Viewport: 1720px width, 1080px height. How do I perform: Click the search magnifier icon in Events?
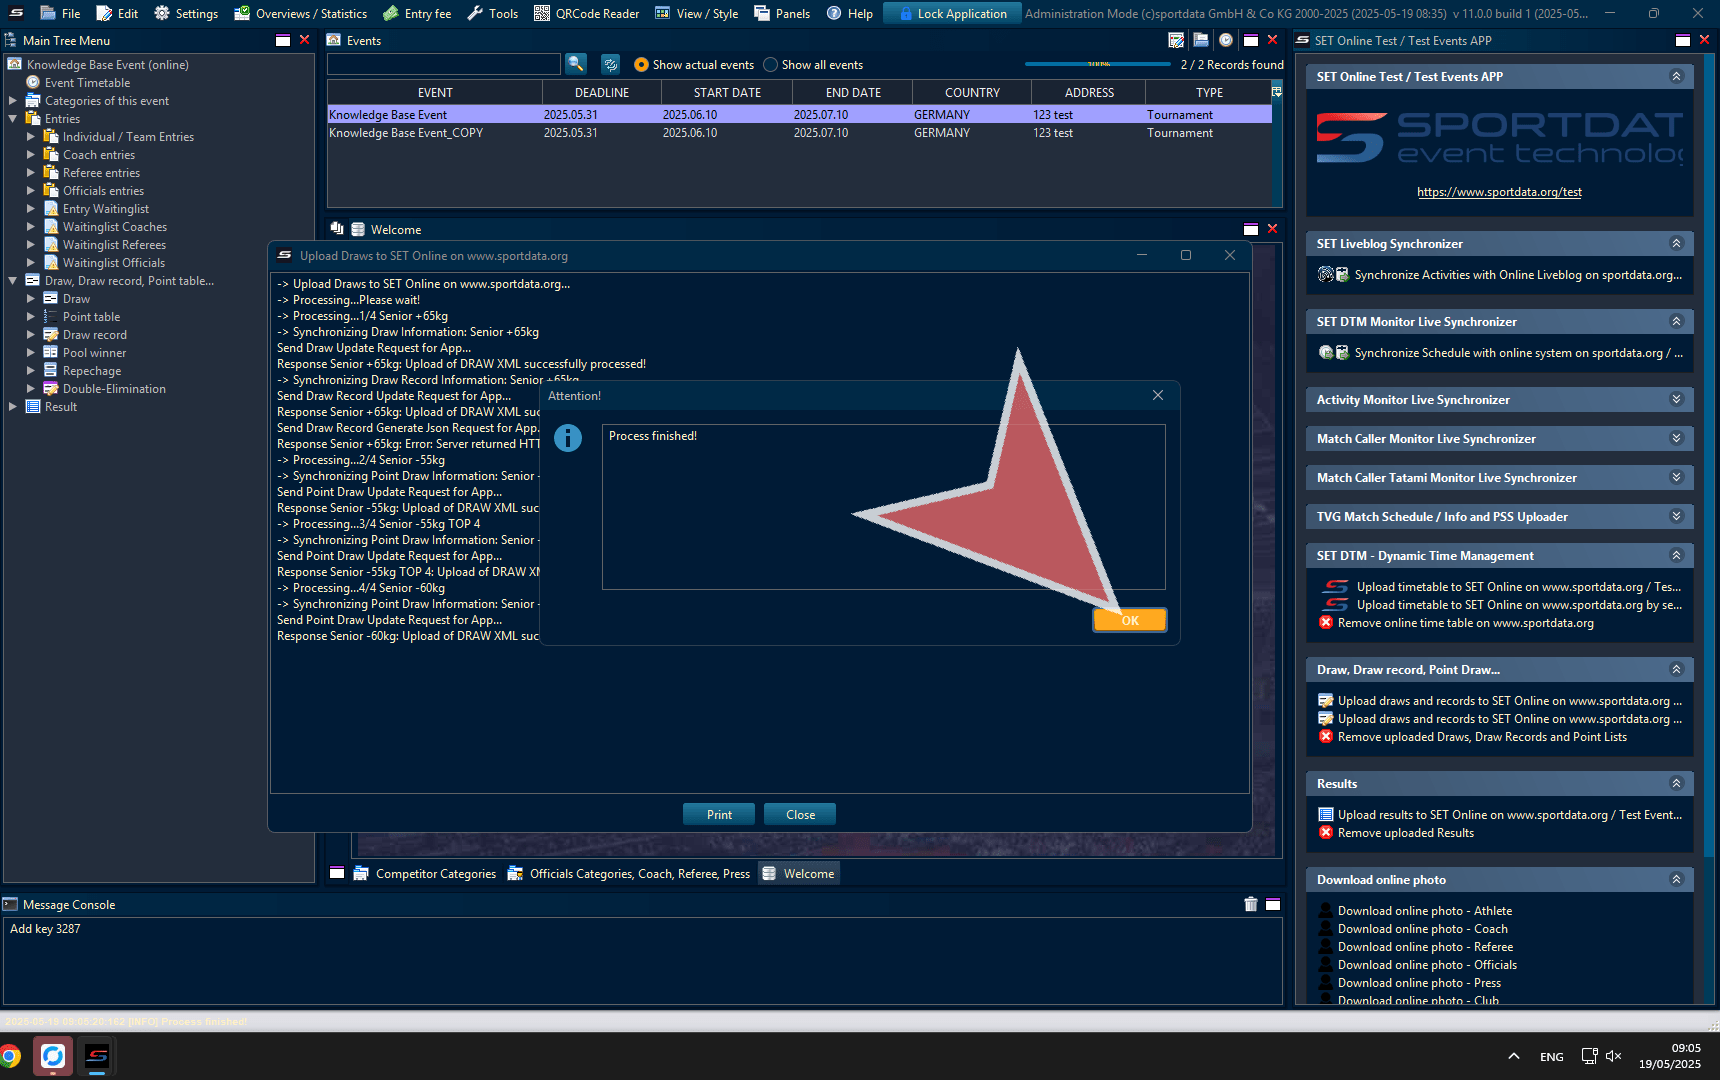(576, 64)
